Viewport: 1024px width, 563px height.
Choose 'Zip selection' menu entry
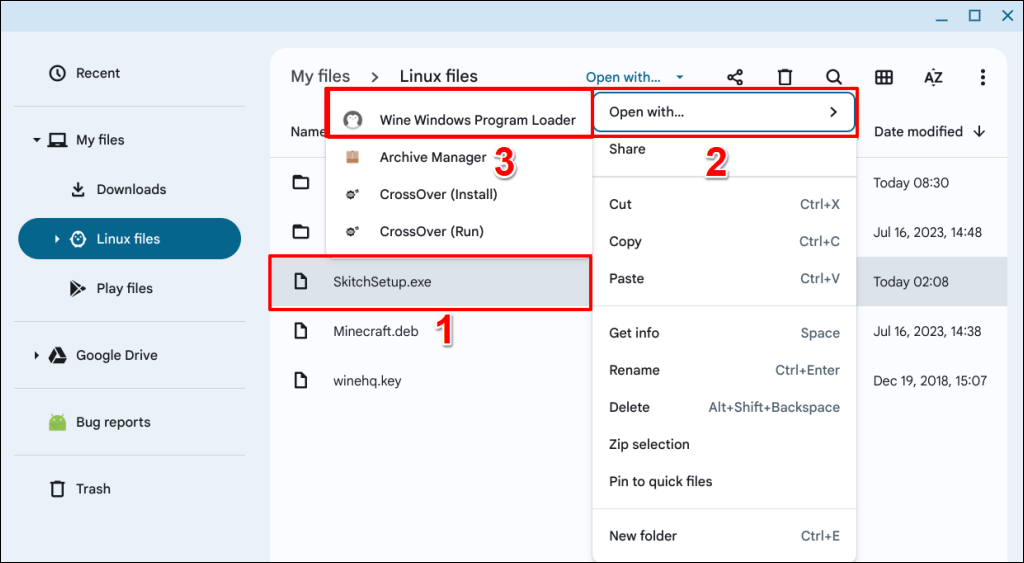649,444
